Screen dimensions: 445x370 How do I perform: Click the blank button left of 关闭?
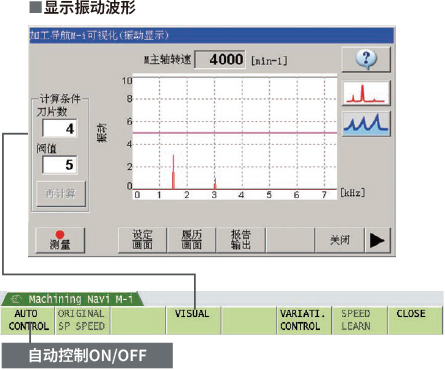coord(290,240)
